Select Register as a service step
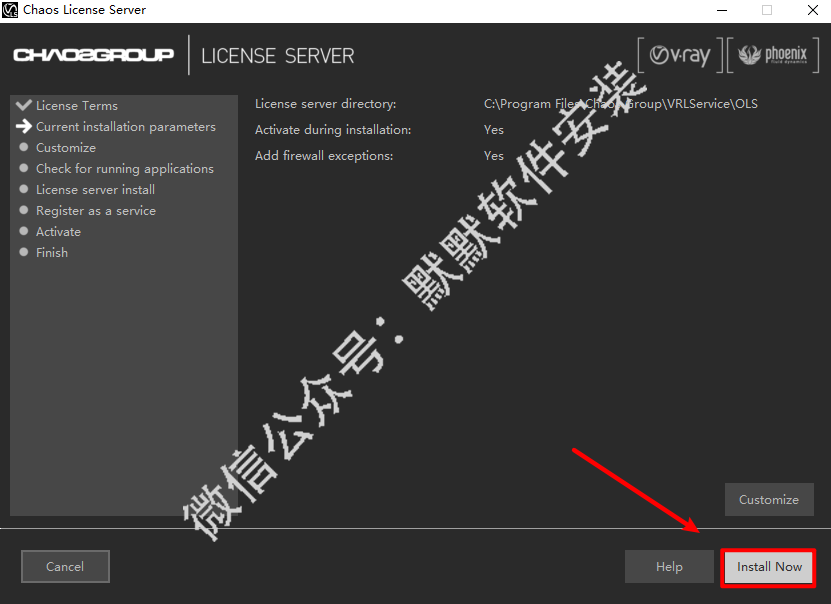This screenshot has width=831, height=604. pos(96,211)
